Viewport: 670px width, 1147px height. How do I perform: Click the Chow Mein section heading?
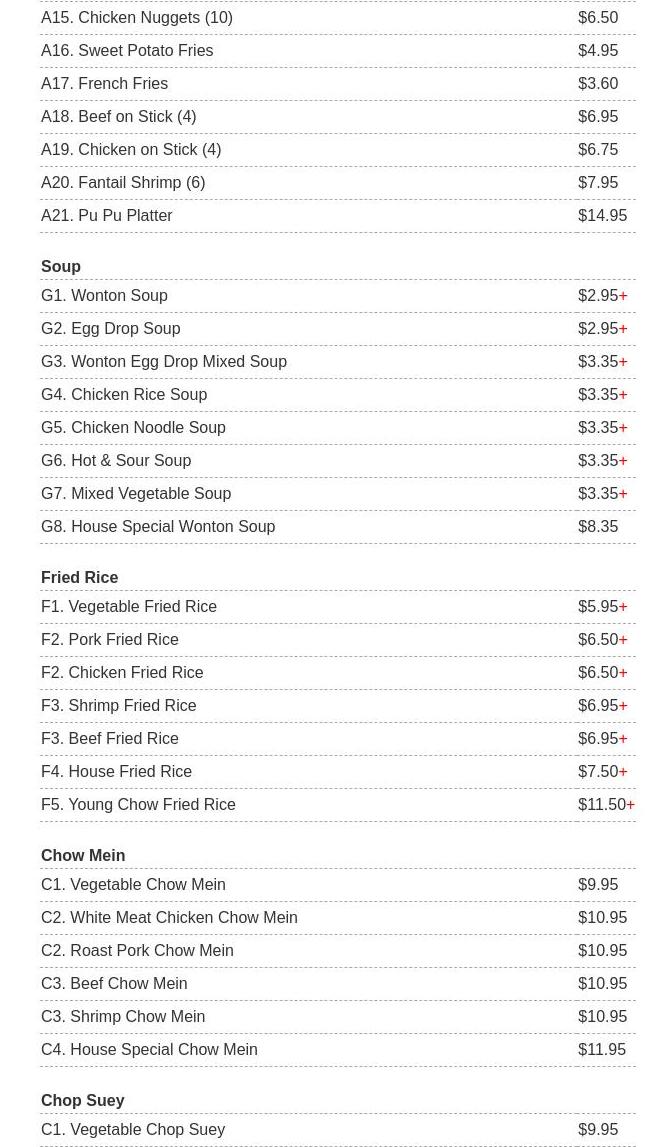83,855
